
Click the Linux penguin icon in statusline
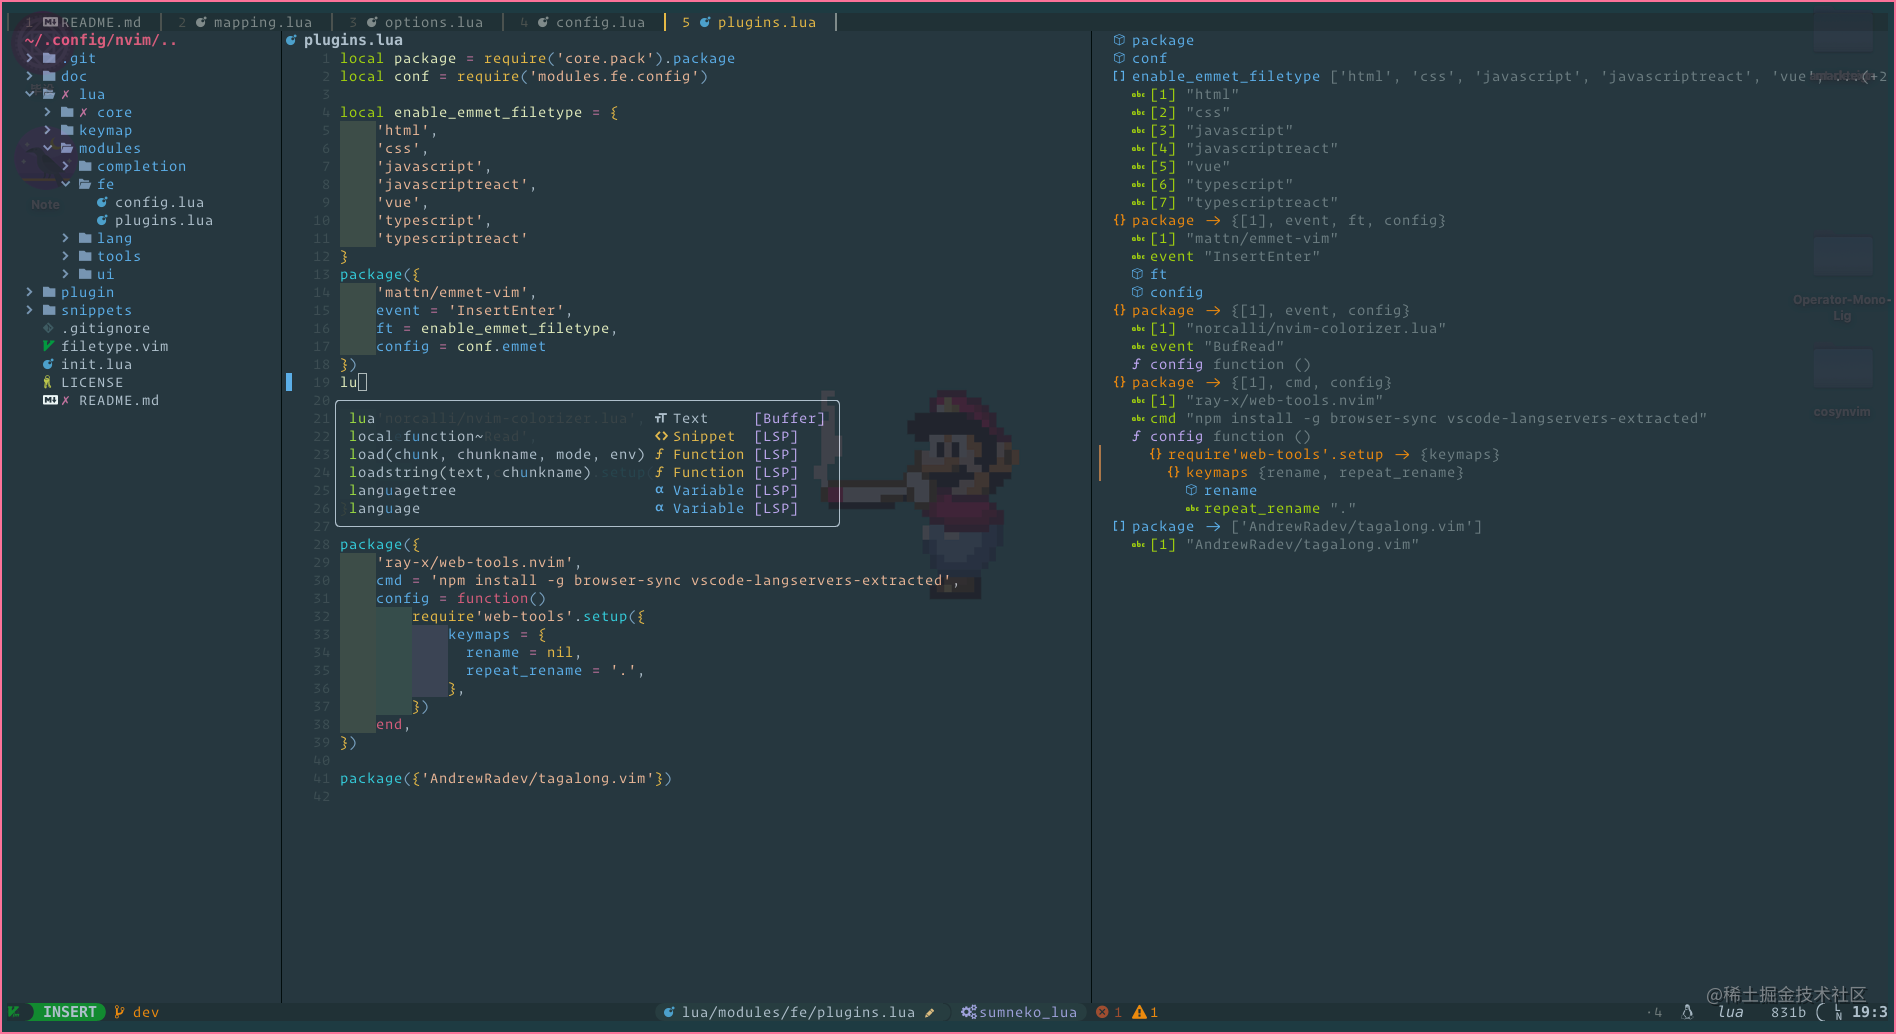point(1687,1012)
